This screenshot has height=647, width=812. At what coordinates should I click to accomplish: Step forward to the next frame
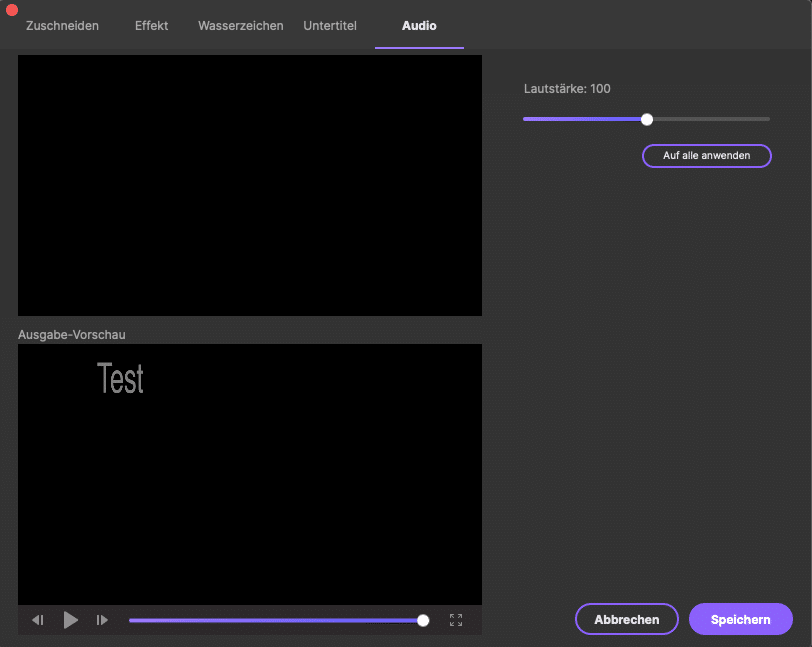point(102,620)
